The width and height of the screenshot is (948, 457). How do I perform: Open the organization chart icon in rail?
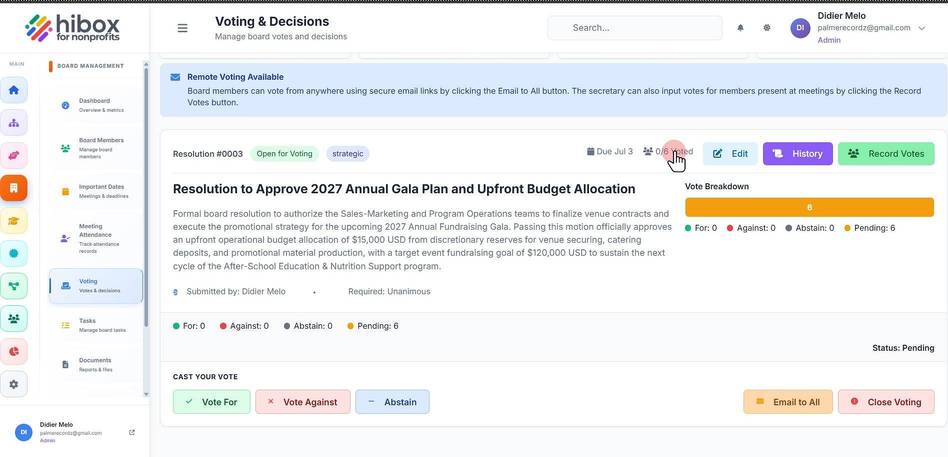13,123
